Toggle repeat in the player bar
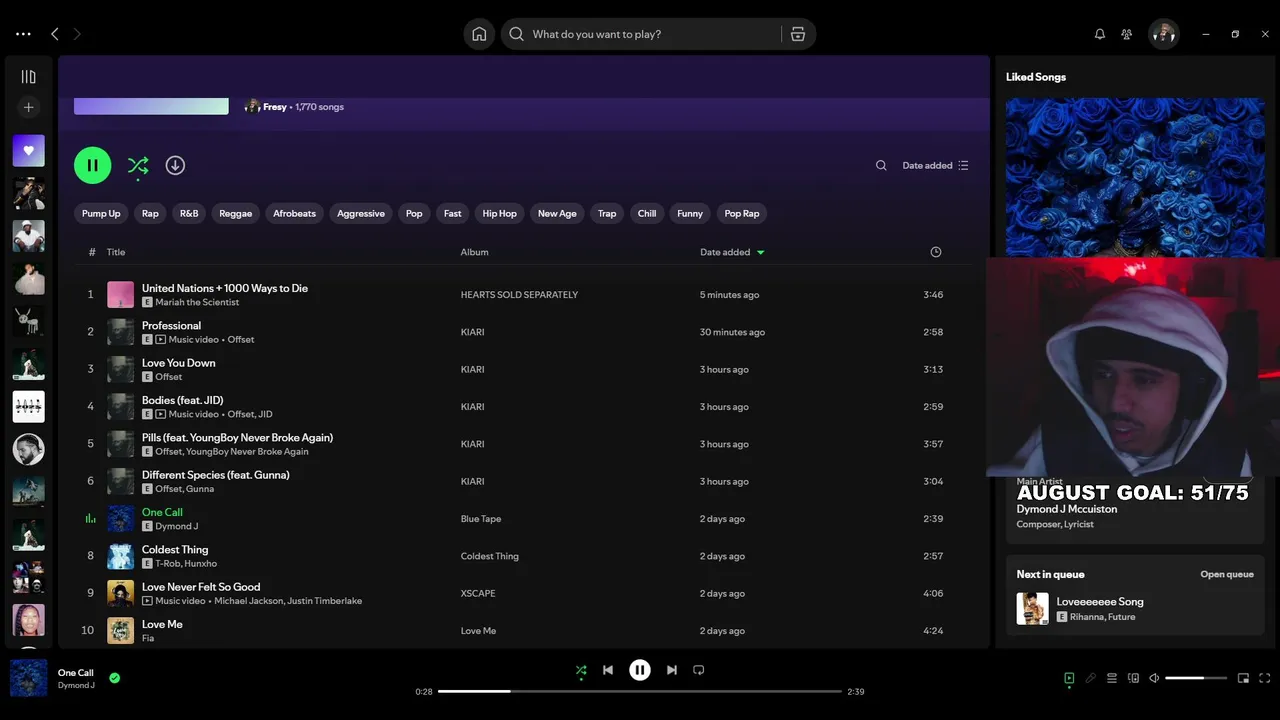Screen dimensions: 1280x720 point(699,670)
